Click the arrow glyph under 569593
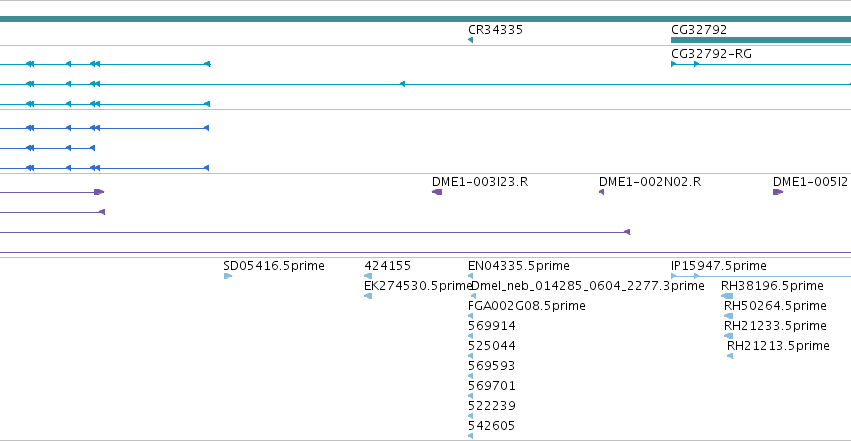The image size is (851, 441). tap(471, 376)
